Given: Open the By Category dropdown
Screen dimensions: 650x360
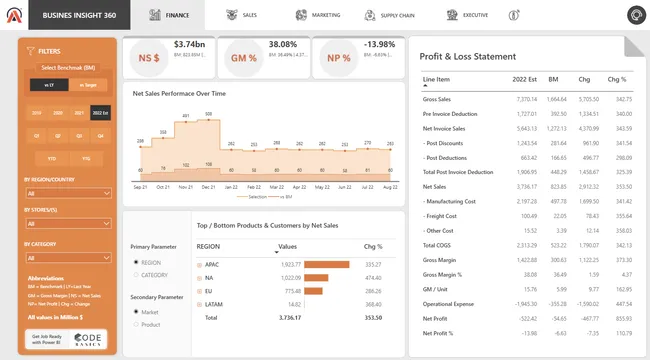Looking at the screenshot, I should (x=68, y=258).
